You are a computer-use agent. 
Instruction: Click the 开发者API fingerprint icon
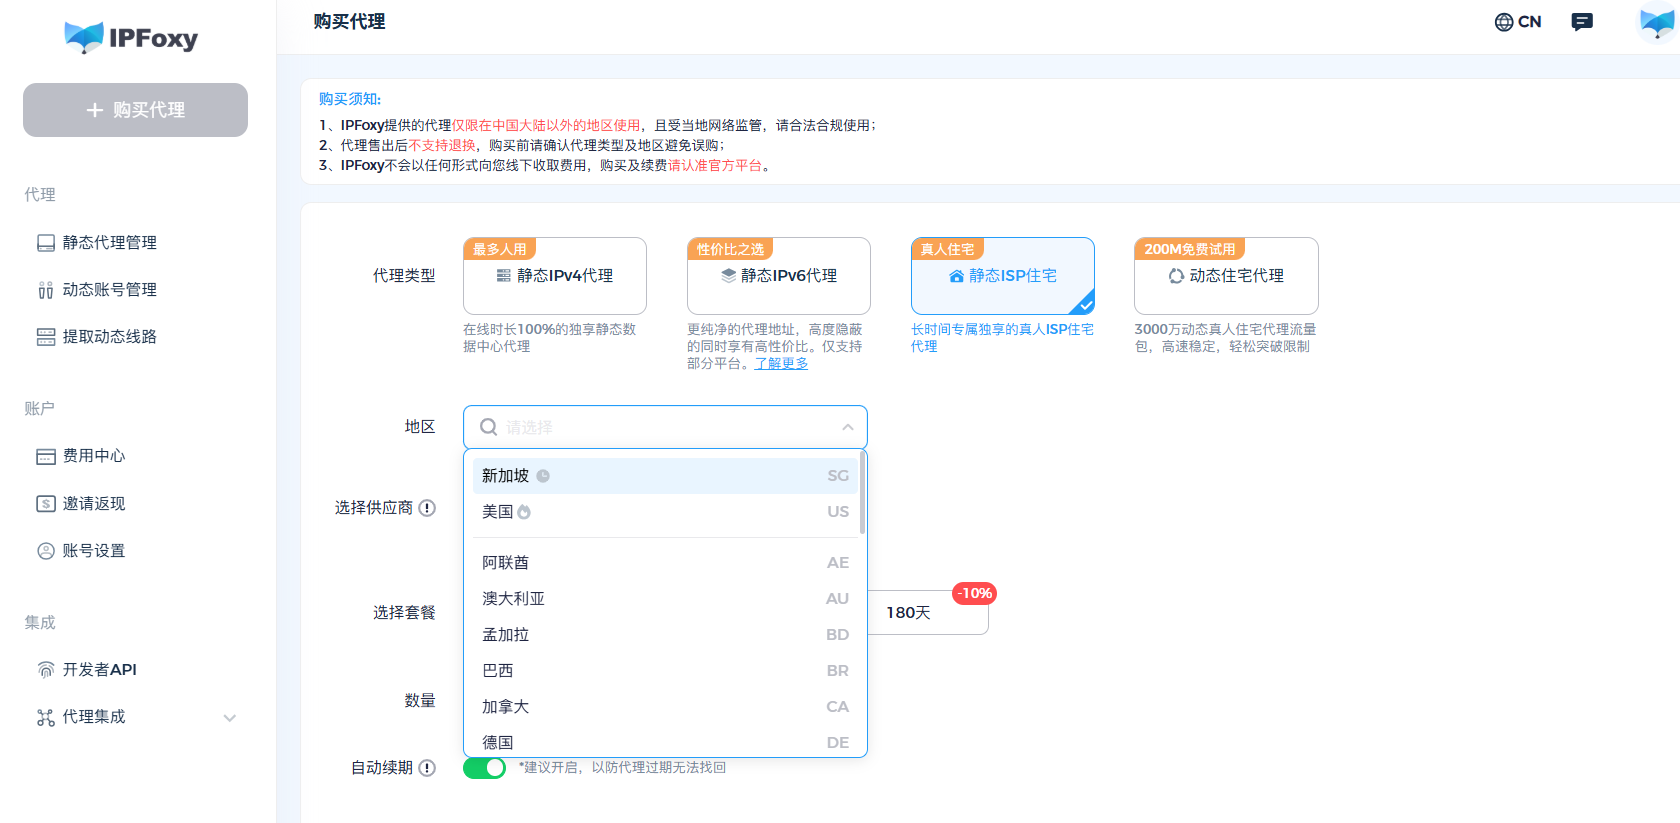point(46,670)
